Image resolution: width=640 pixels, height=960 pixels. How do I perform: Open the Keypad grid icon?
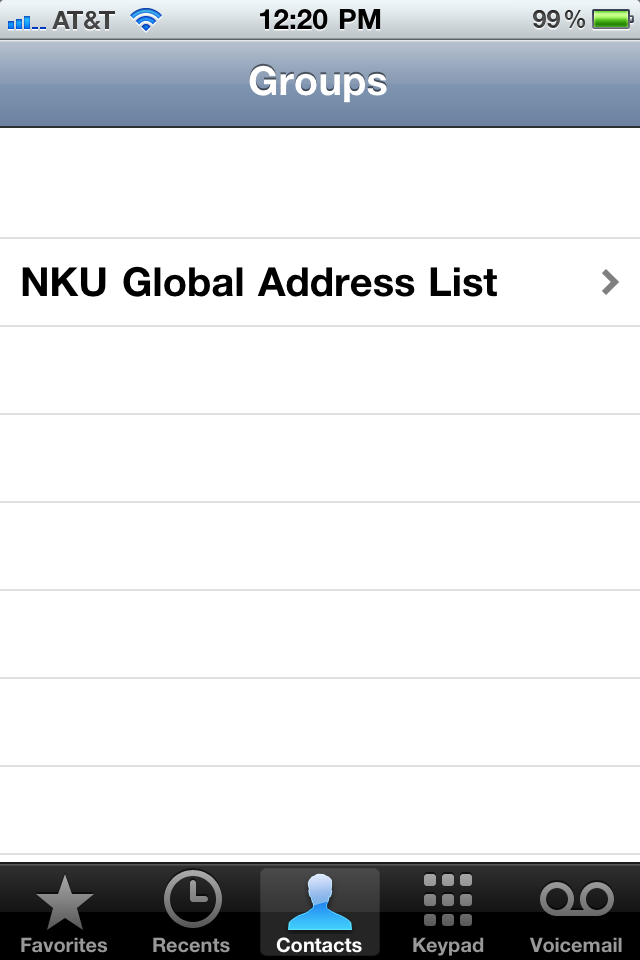click(447, 901)
